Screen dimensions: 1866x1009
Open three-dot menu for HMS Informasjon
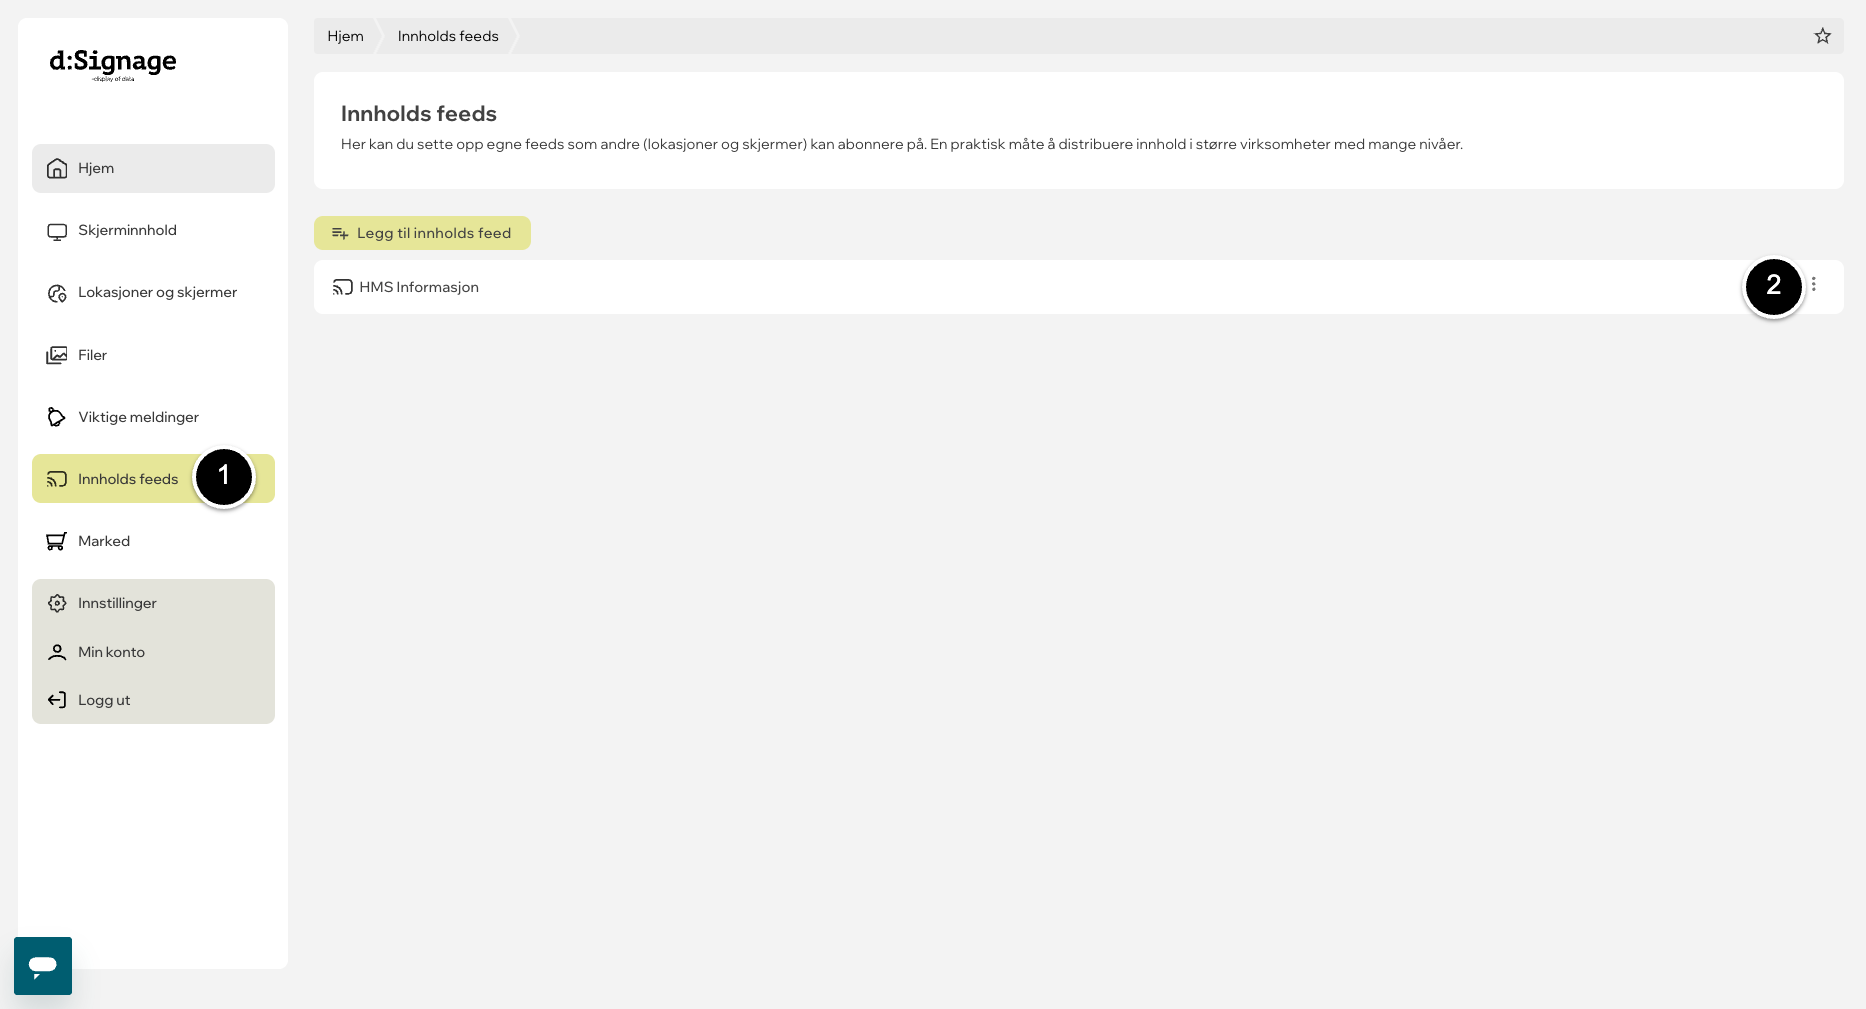point(1813,285)
